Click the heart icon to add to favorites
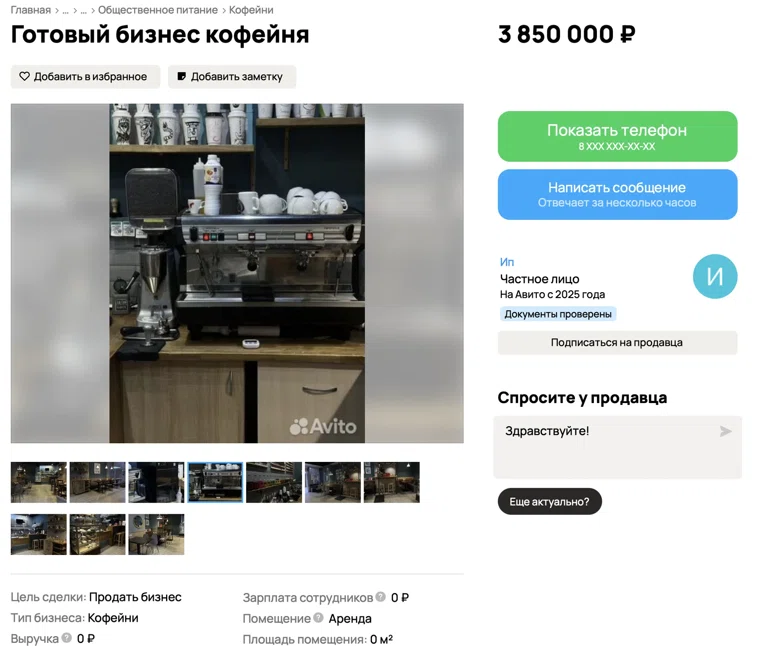Viewport: 760px width, 646px height. tap(24, 77)
